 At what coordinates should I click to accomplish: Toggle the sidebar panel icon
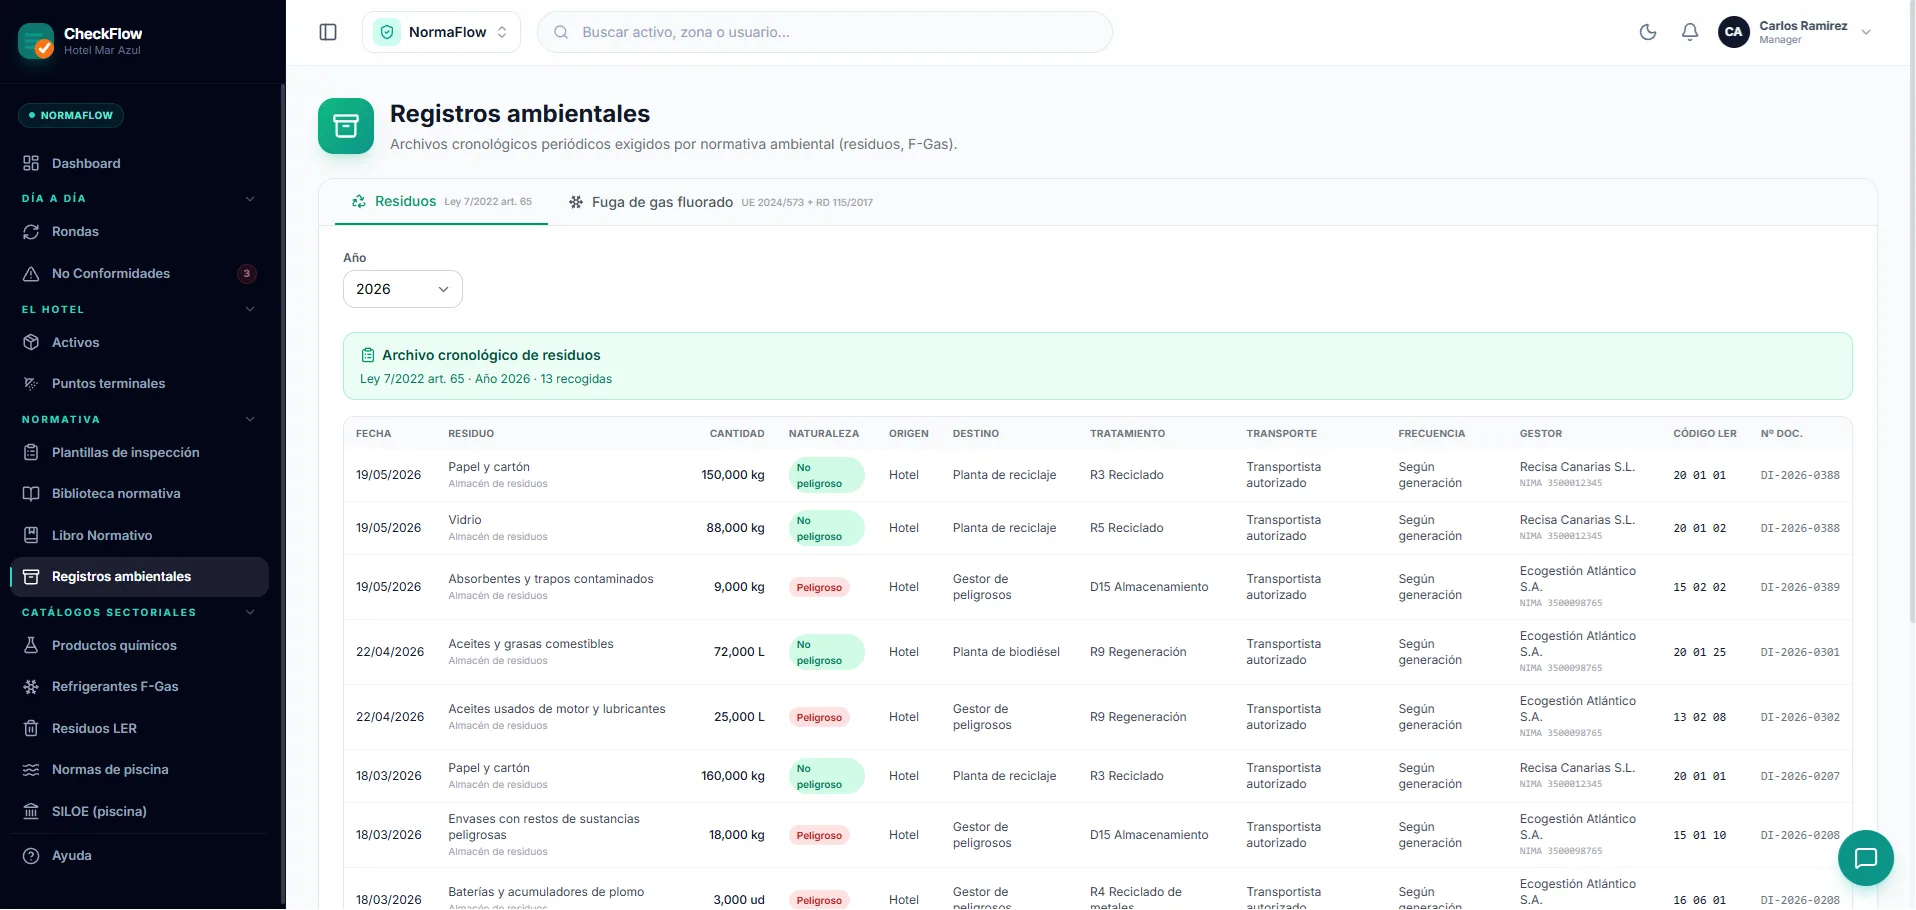[328, 32]
